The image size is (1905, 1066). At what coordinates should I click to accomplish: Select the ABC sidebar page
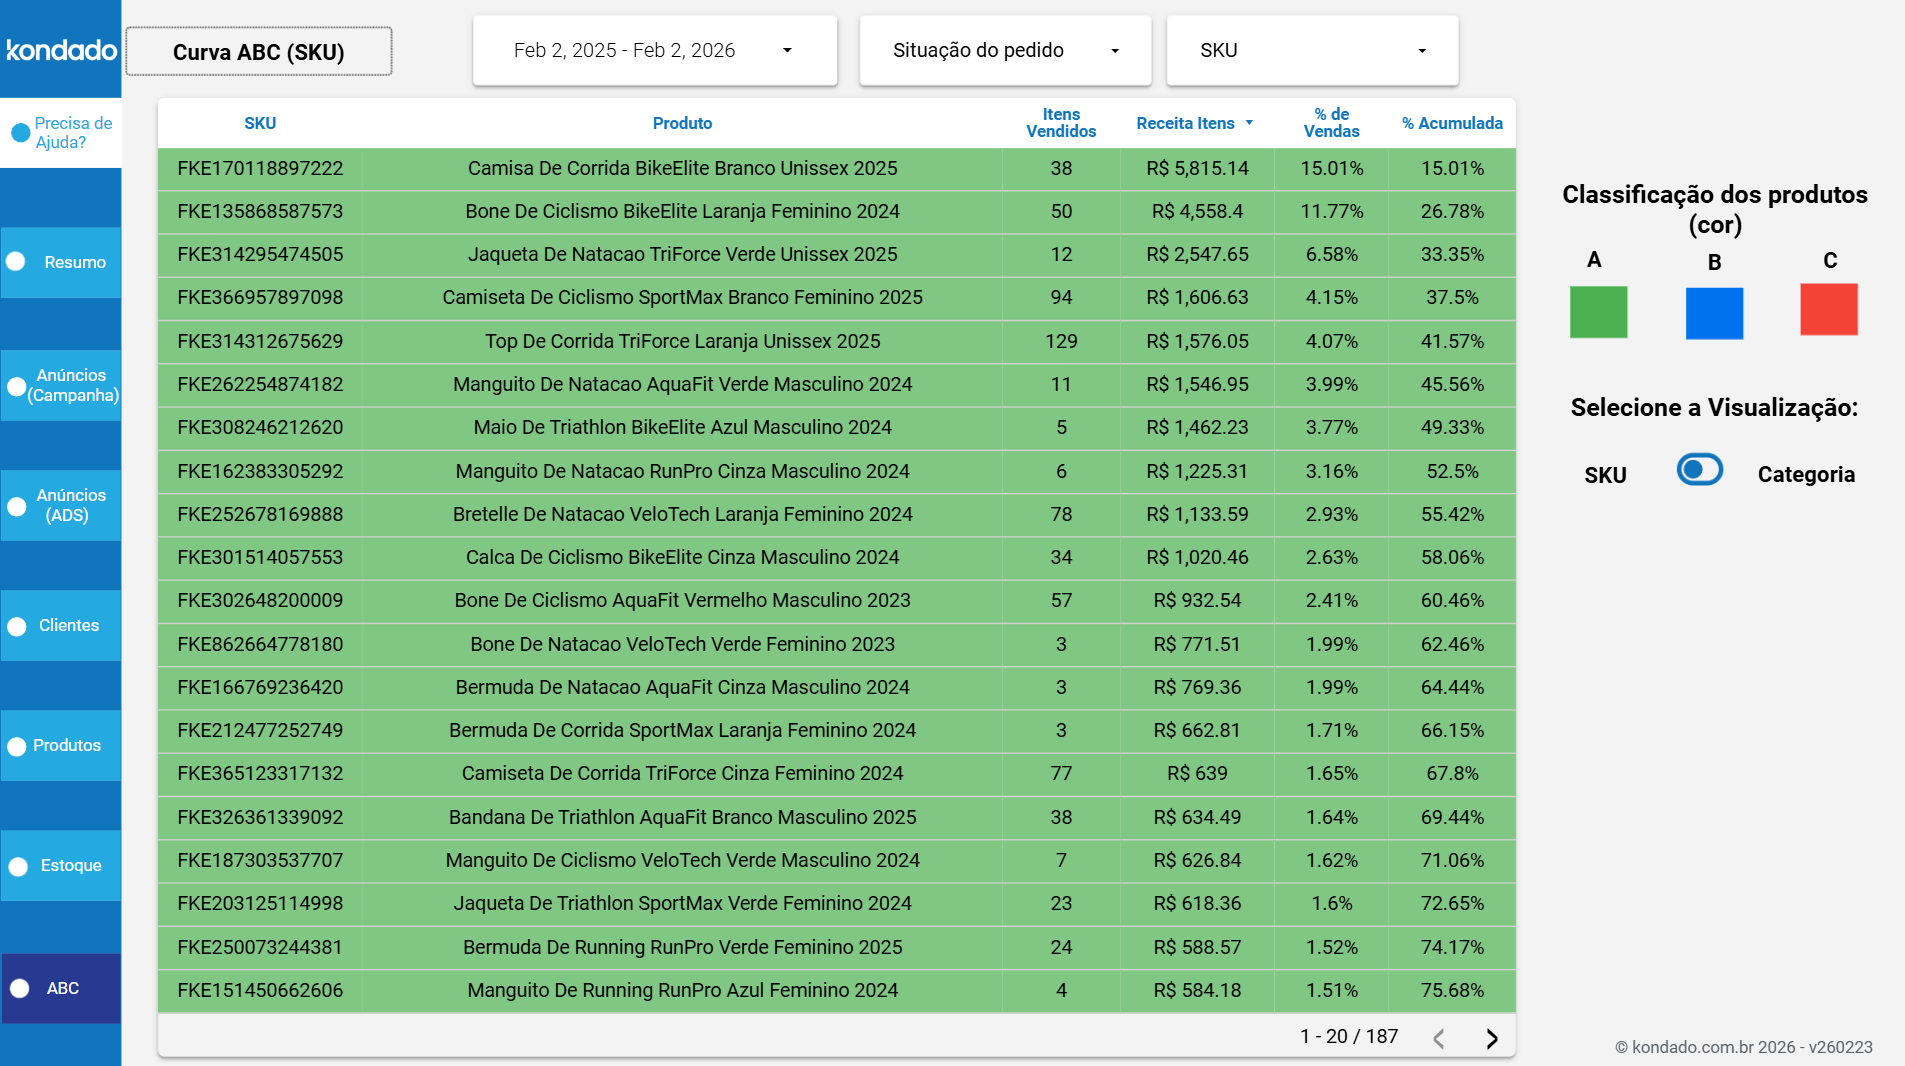coord(61,988)
